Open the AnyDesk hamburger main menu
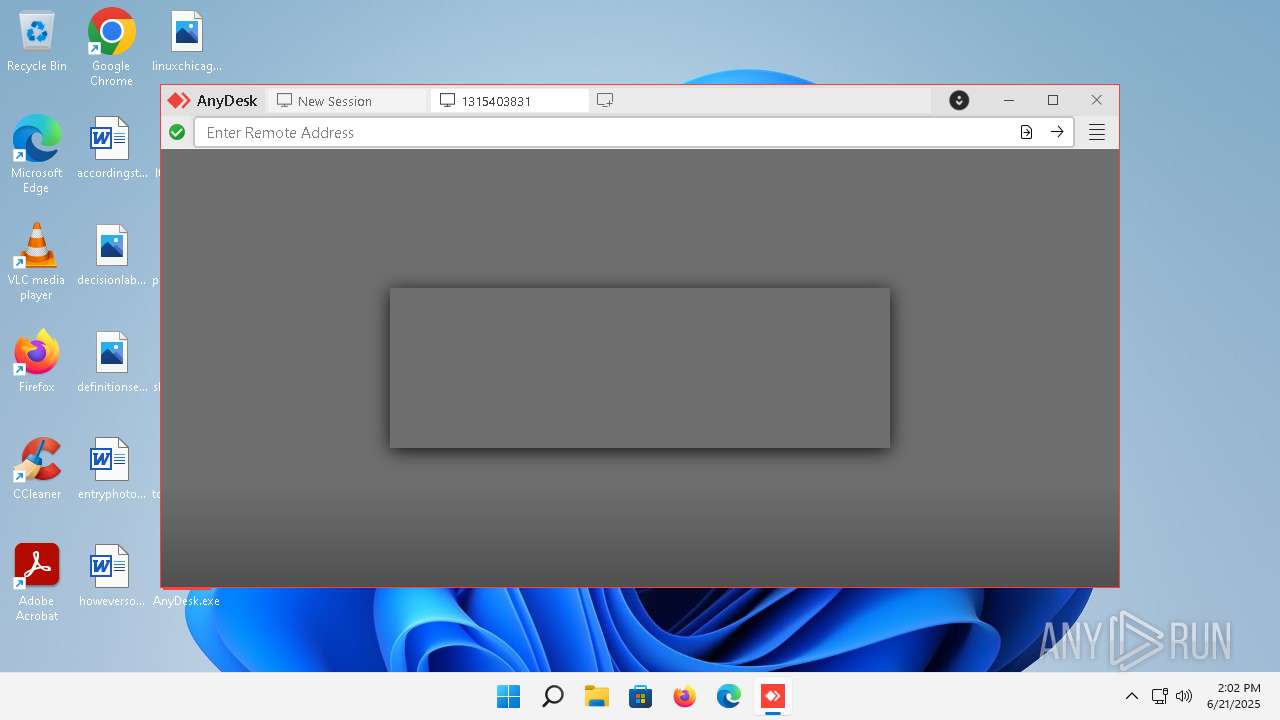Image resolution: width=1280 pixels, height=720 pixels. pos(1097,132)
